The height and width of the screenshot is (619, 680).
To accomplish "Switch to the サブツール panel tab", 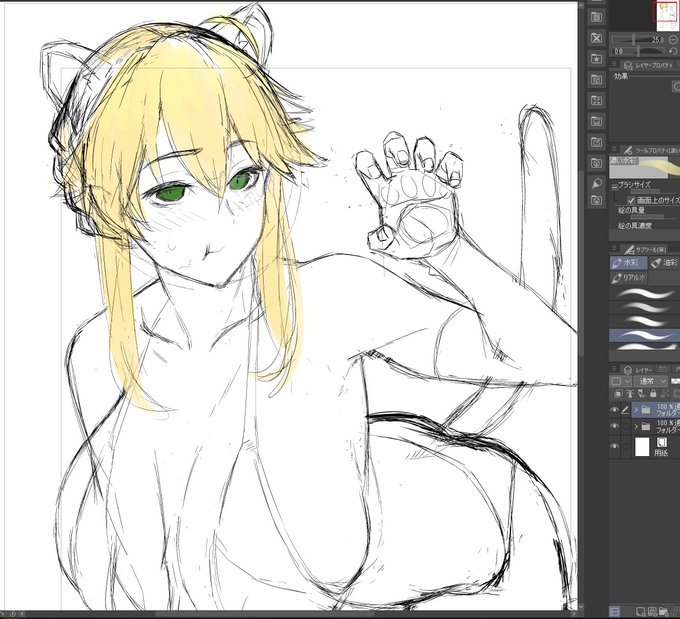I will [645, 249].
